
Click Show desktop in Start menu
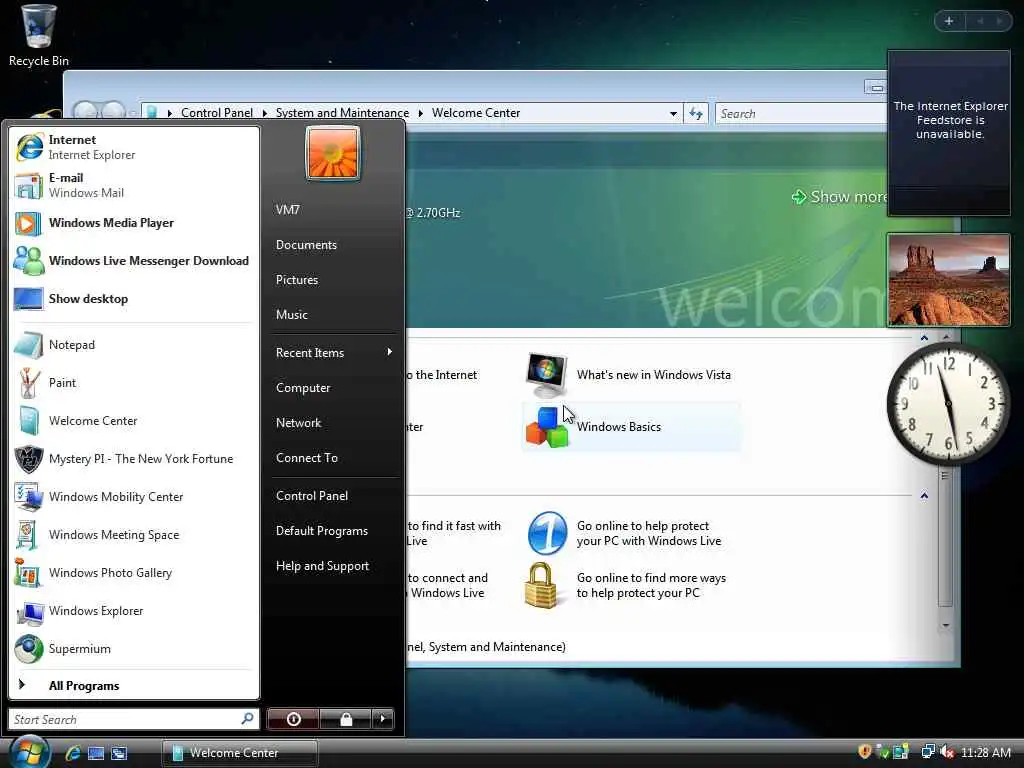(134, 298)
